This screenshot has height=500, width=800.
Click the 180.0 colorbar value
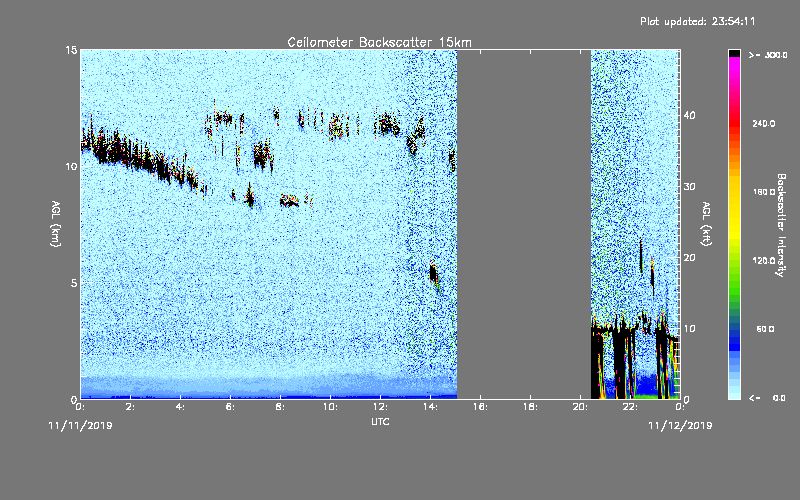tap(764, 192)
